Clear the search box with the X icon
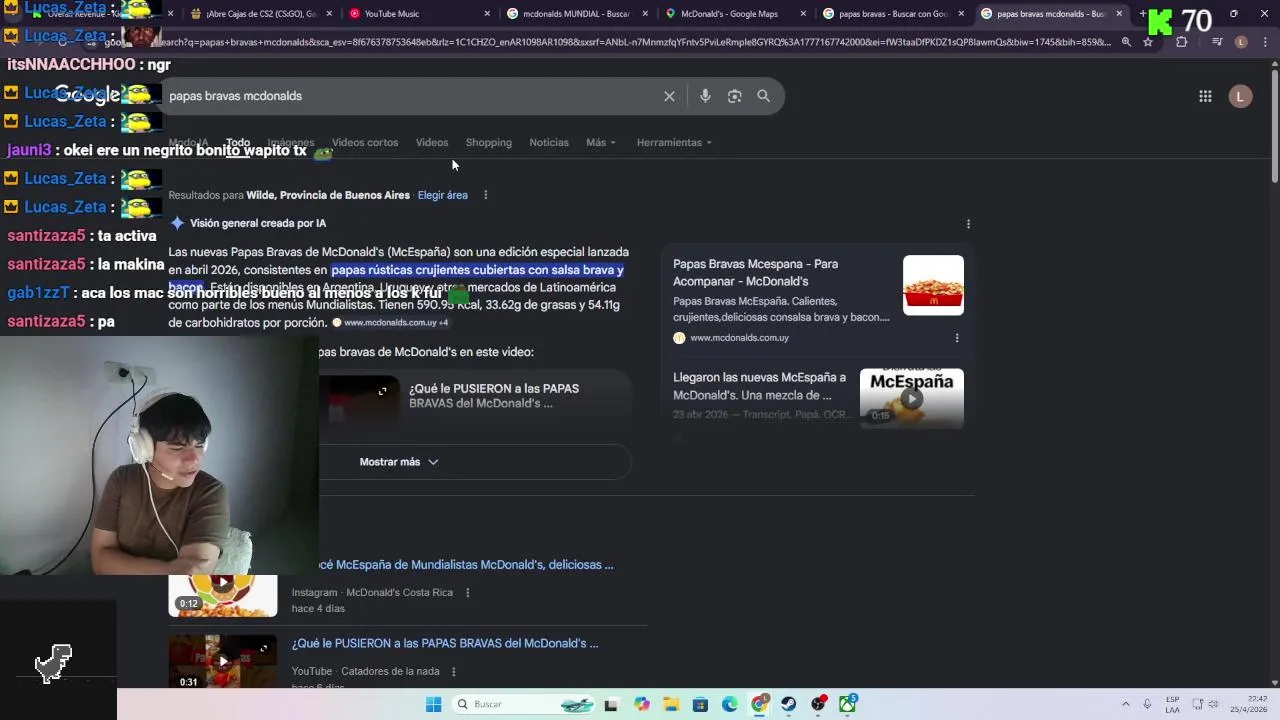The width and height of the screenshot is (1280, 720). pyautogui.click(x=669, y=96)
